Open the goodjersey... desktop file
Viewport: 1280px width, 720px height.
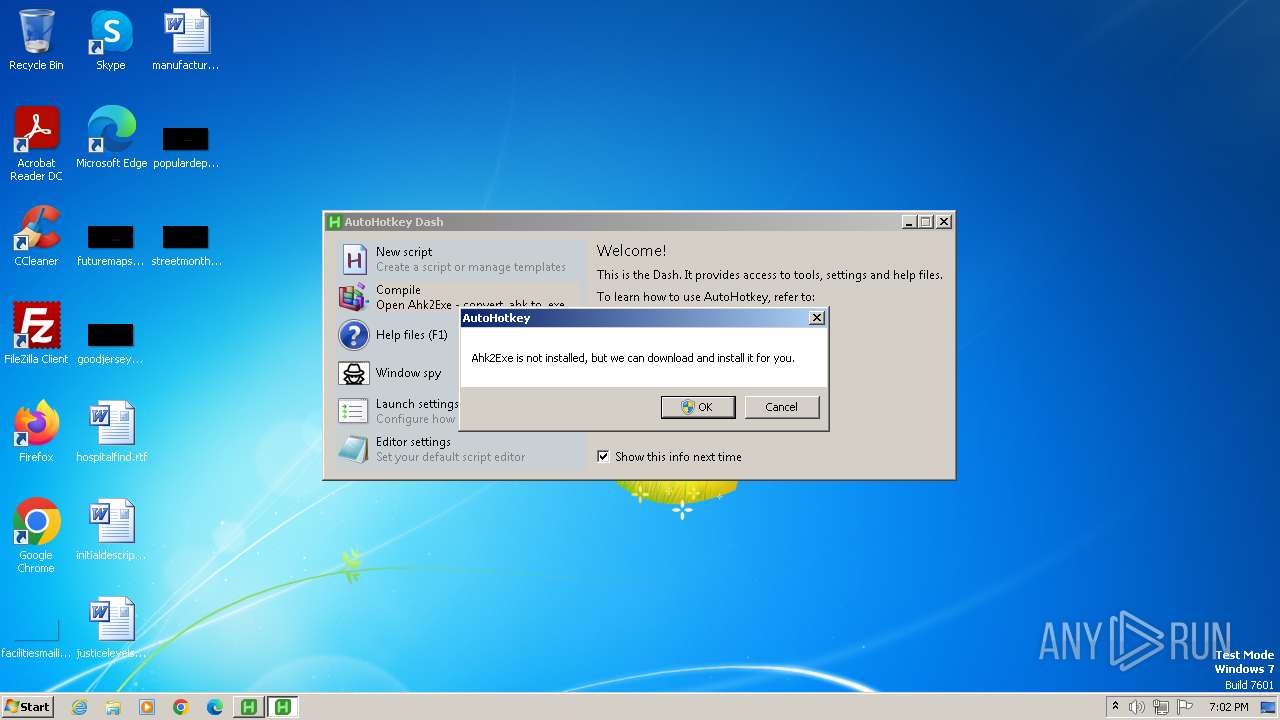pyautogui.click(x=111, y=342)
